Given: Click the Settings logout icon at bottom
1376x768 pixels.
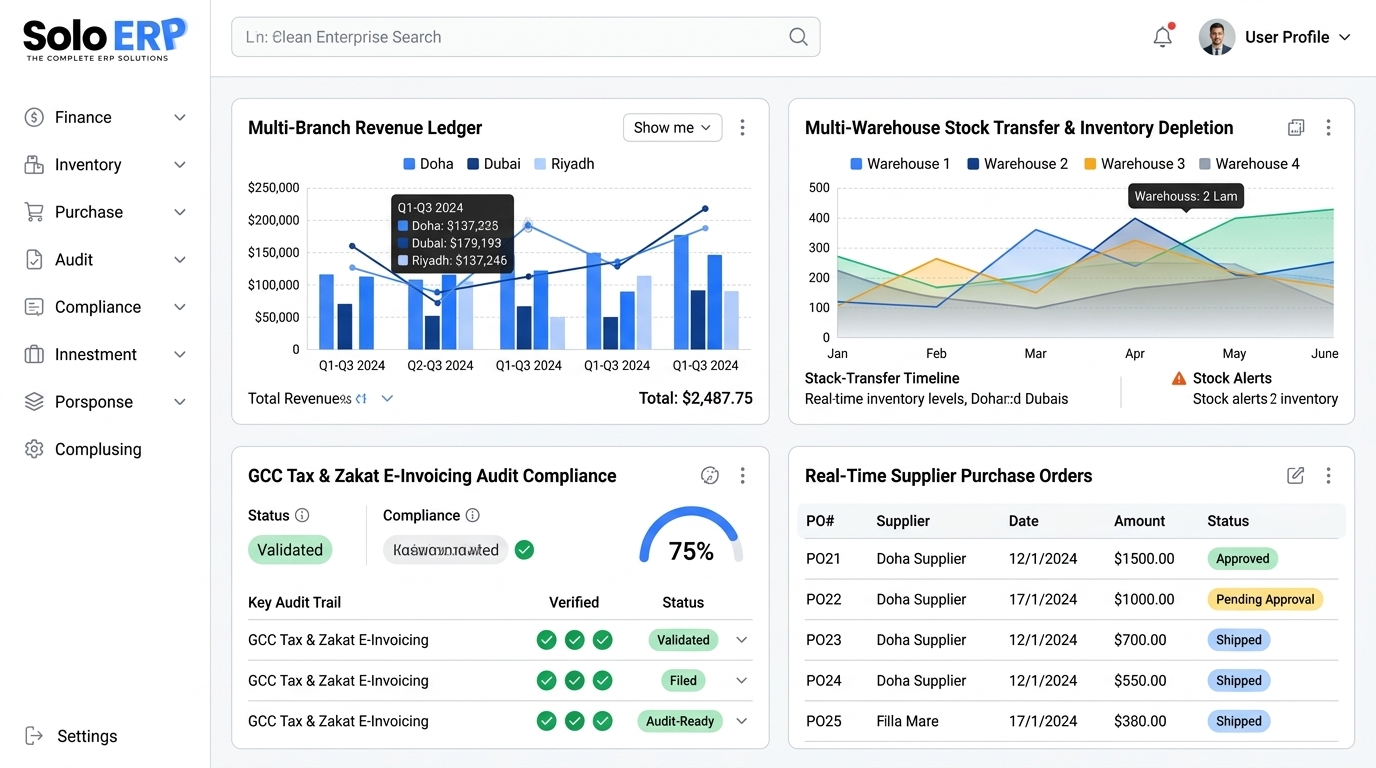Looking at the screenshot, I should 34,736.
